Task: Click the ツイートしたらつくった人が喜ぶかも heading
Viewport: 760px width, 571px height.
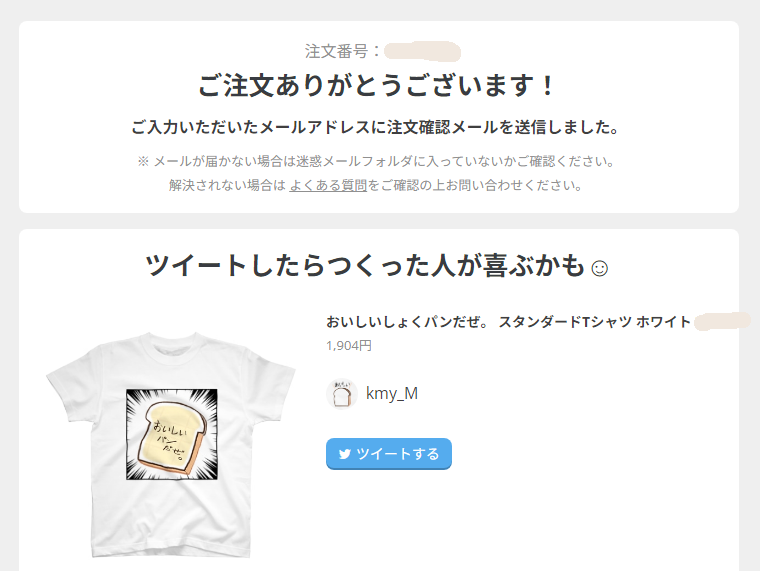Action: [x=365, y=266]
